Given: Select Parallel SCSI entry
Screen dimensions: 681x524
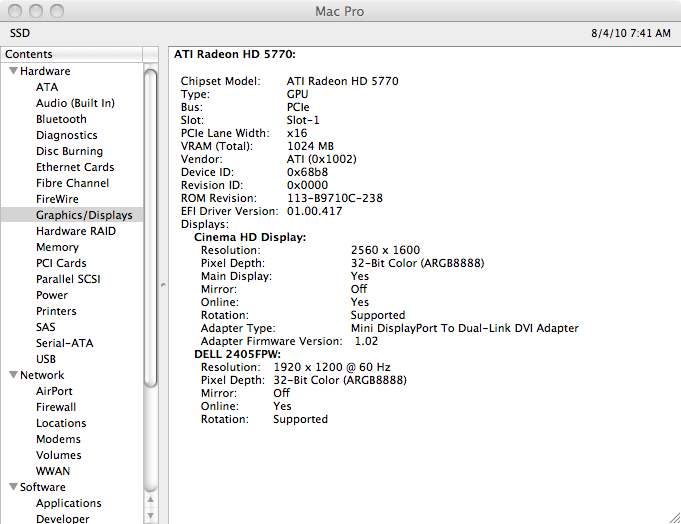Looking at the screenshot, I should (68, 279).
